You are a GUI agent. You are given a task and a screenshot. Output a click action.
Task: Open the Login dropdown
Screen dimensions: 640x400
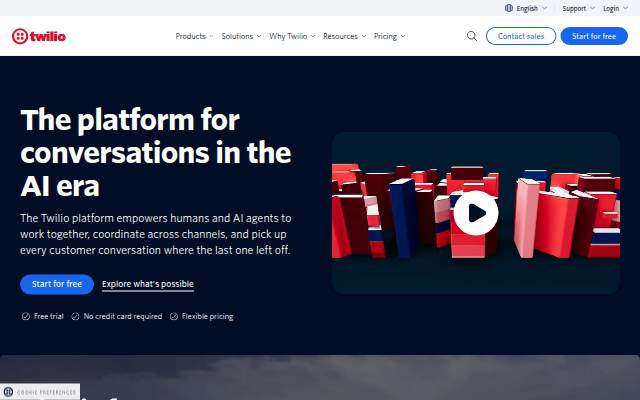[x=615, y=8]
